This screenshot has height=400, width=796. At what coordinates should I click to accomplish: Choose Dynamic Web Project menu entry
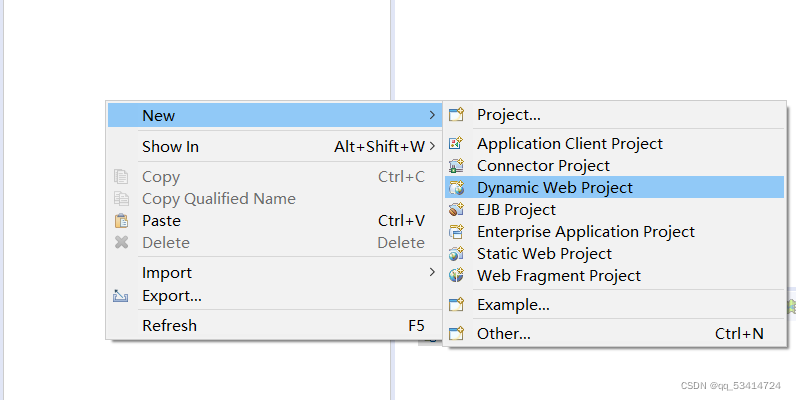[x=614, y=187]
